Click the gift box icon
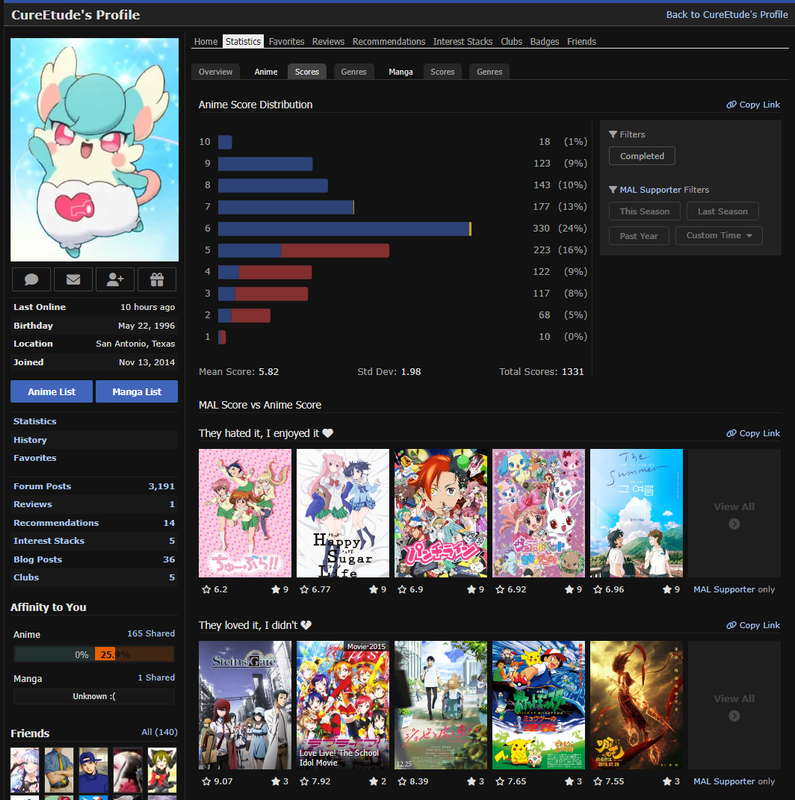Image resolution: width=795 pixels, height=800 pixels. click(157, 280)
